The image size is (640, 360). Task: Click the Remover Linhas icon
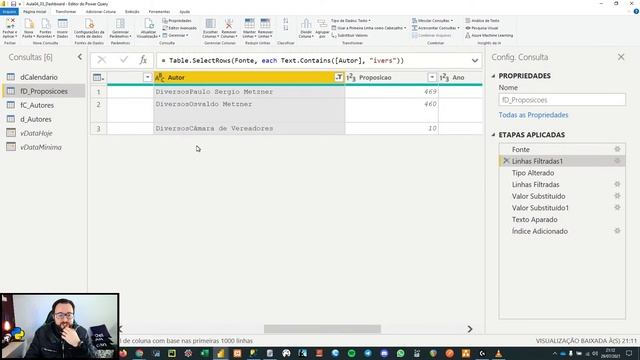(265, 24)
